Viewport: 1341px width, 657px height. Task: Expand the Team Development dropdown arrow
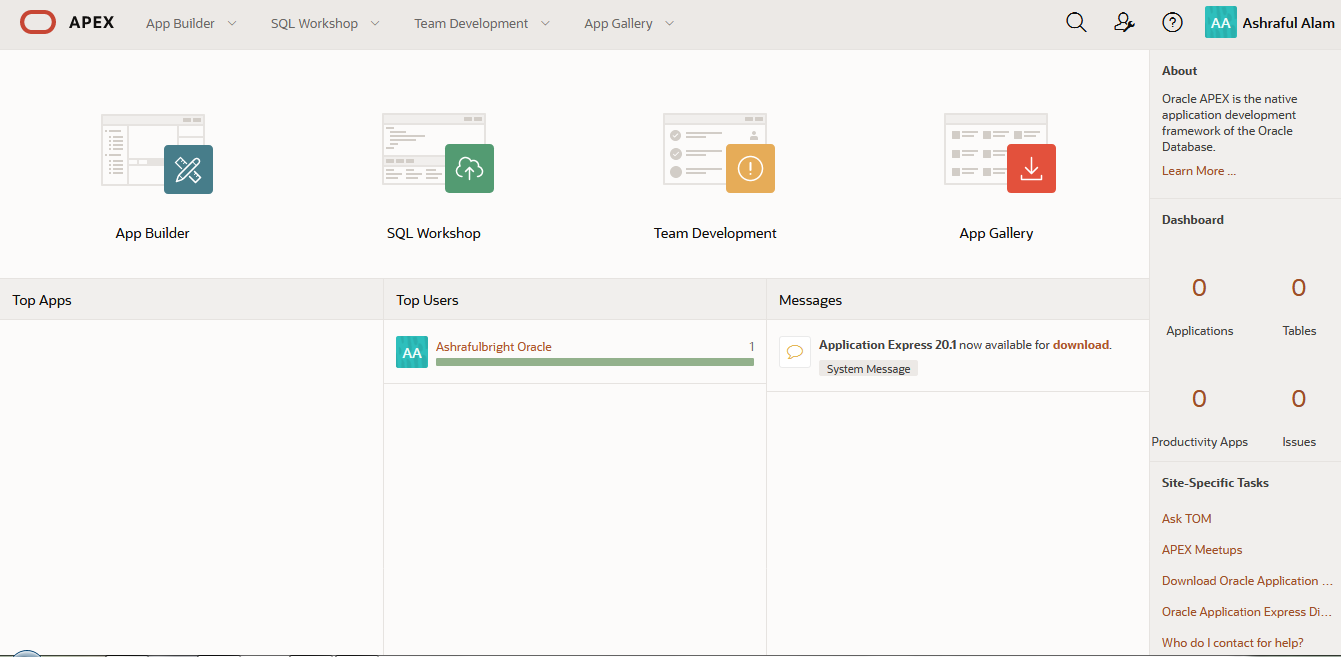tap(545, 23)
